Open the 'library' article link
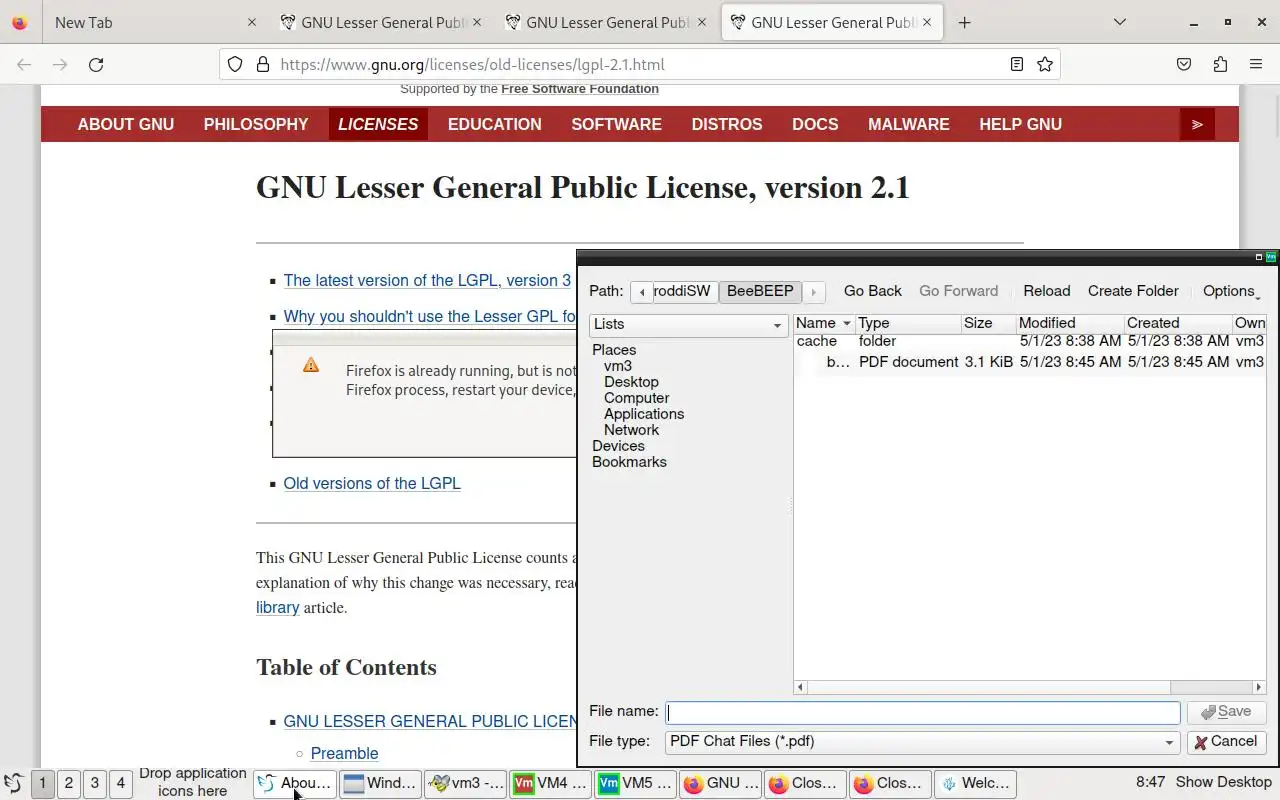This screenshot has width=1280, height=800. click(x=277, y=607)
